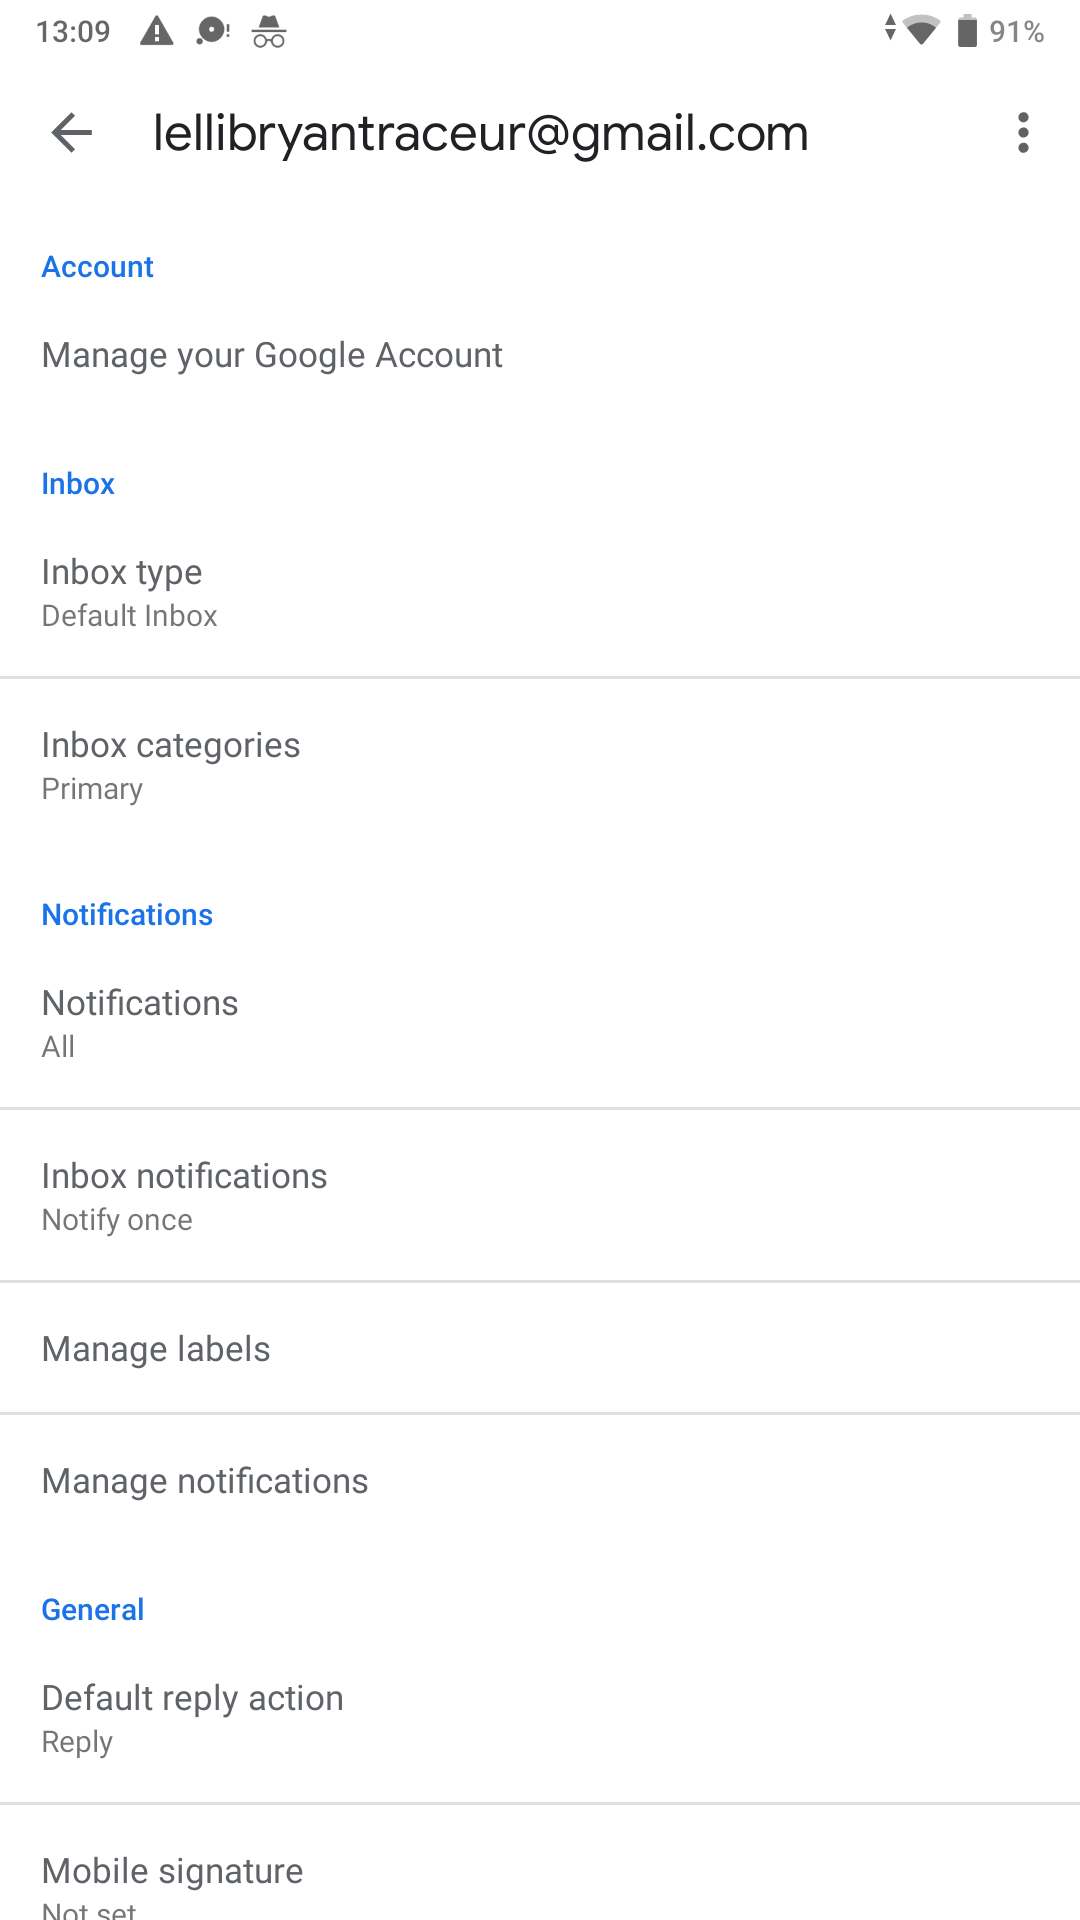
Task: Open Default reply action setting
Action: coord(540,1718)
